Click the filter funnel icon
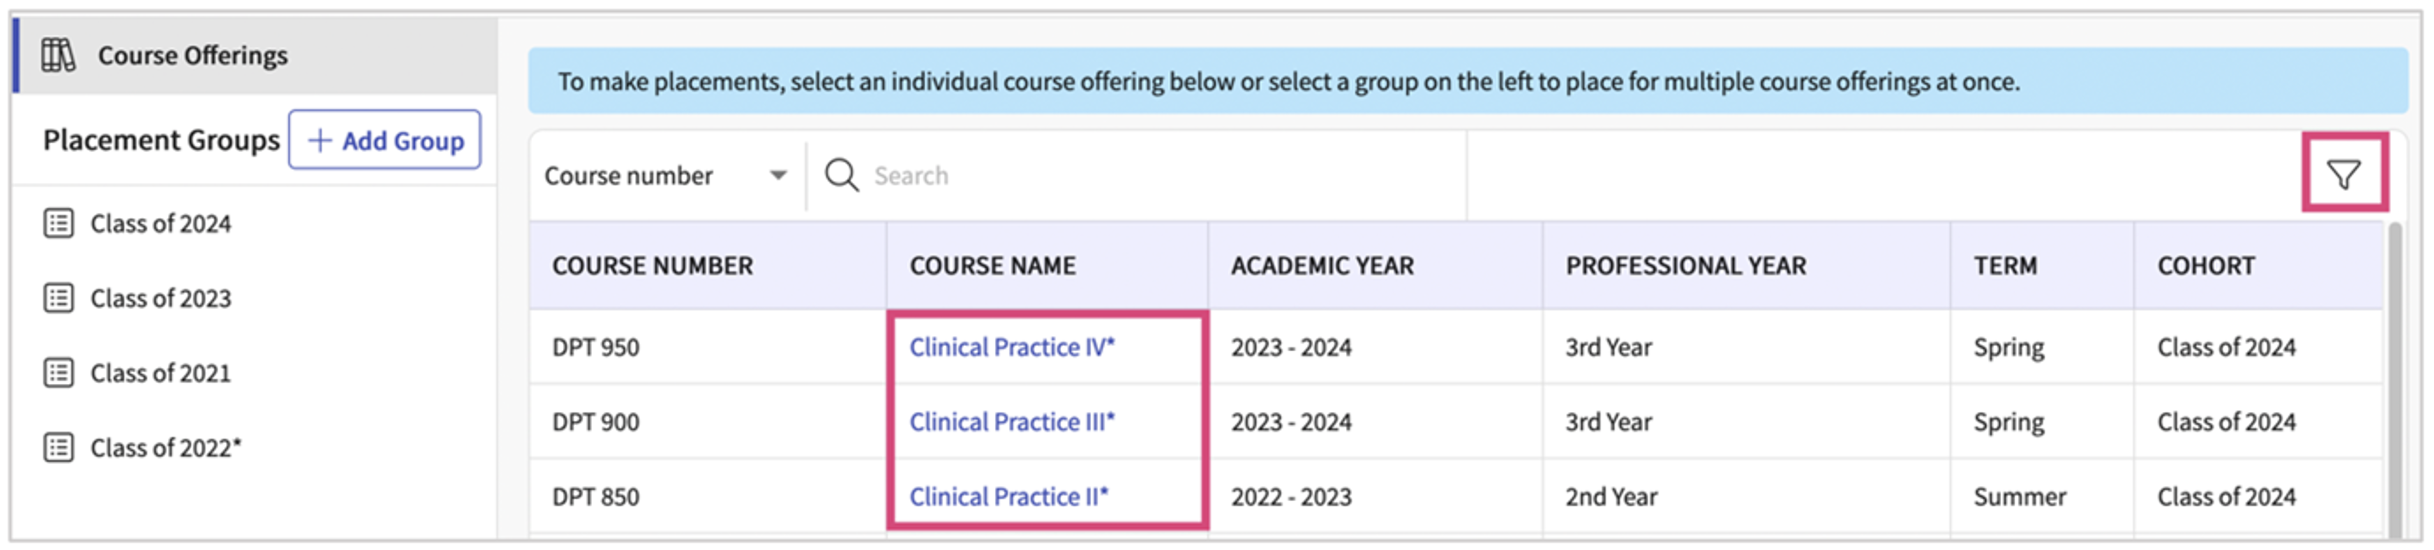Image resolution: width=2434 pixels, height=550 pixels. click(2343, 175)
